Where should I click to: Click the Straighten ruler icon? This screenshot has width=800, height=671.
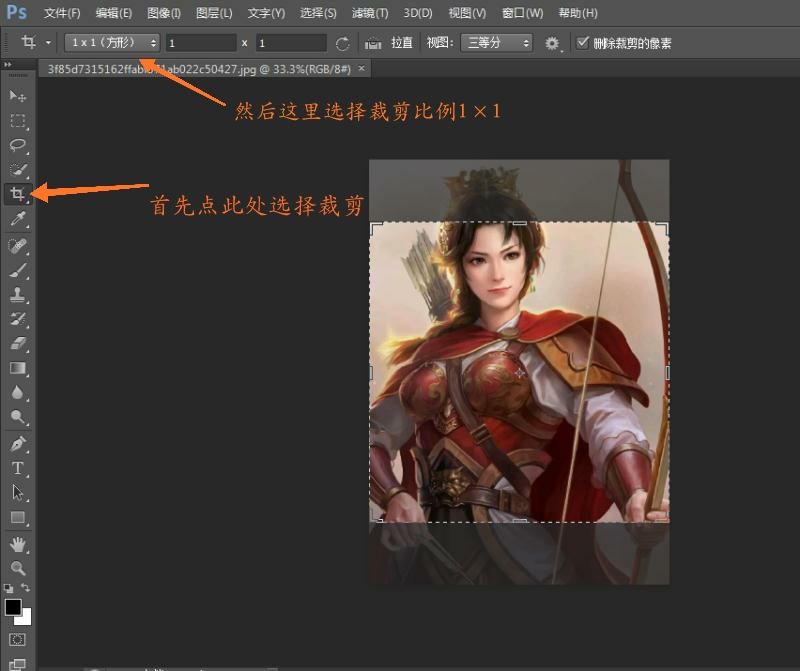point(373,44)
